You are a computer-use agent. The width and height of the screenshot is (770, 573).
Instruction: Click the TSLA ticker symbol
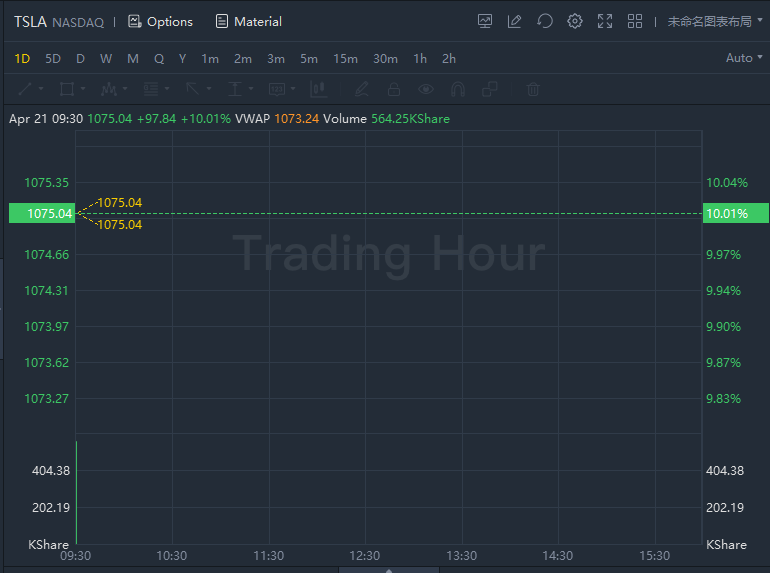tap(30, 22)
